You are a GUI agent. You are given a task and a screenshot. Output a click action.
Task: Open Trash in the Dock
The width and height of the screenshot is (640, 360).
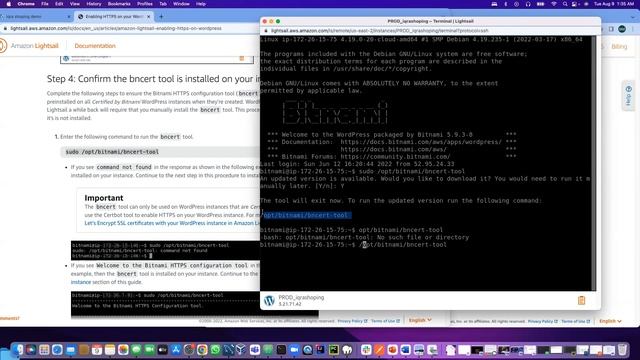pos(622,349)
